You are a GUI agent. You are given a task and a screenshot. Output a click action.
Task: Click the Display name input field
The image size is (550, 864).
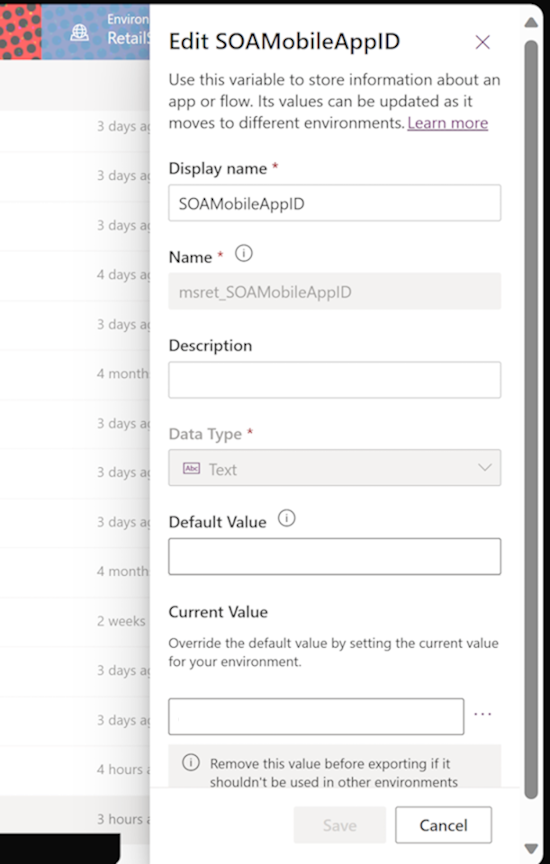[x=335, y=203]
